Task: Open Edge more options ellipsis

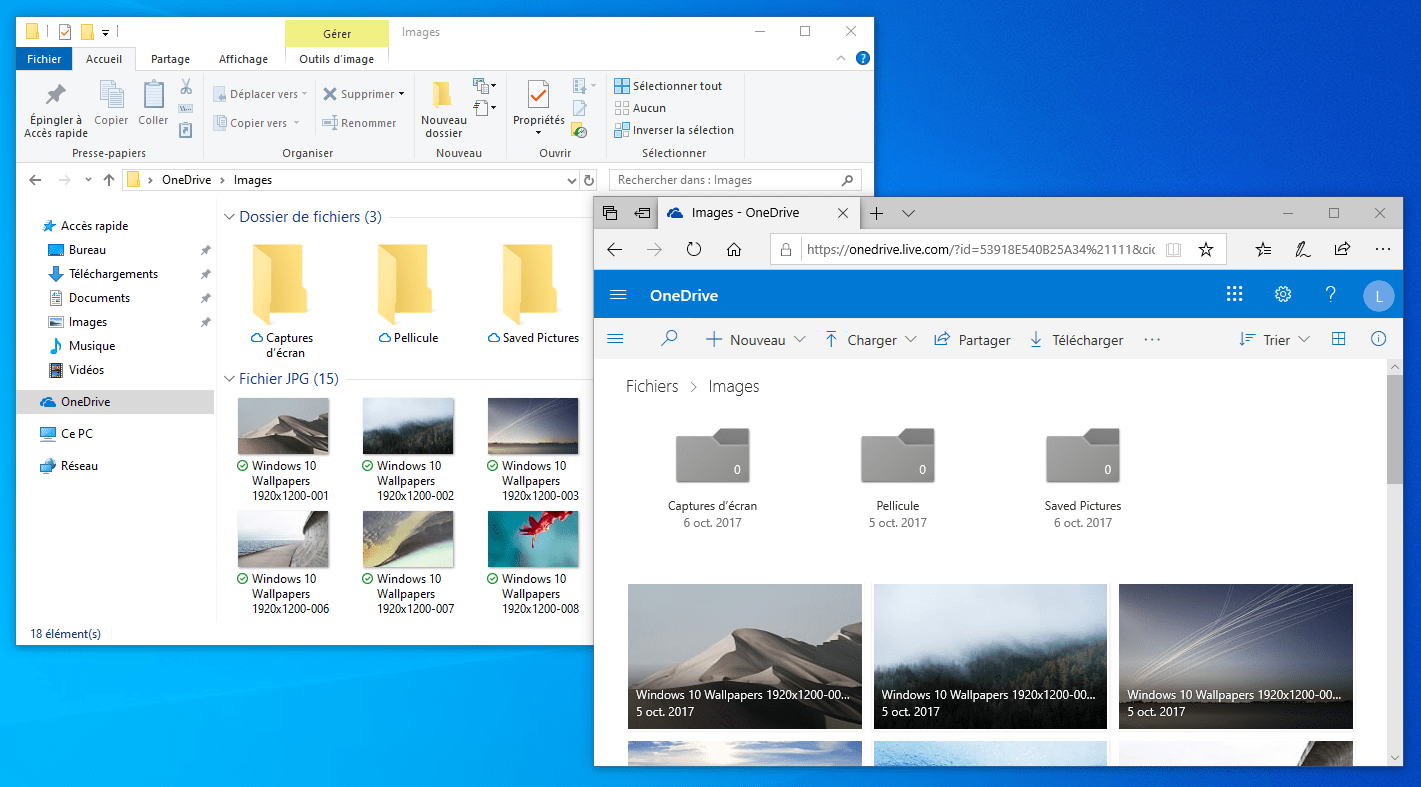Action: point(1383,249)
